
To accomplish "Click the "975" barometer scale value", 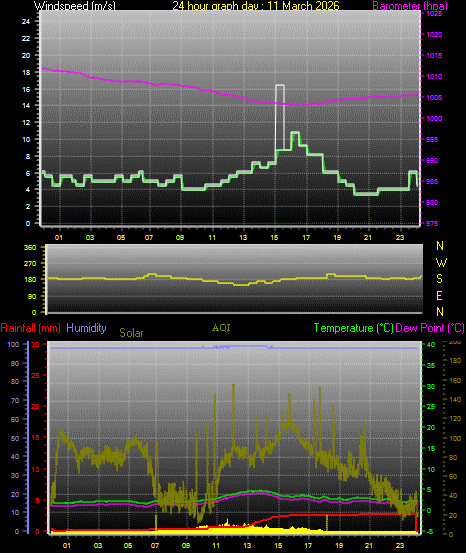I will click(432, 224).
